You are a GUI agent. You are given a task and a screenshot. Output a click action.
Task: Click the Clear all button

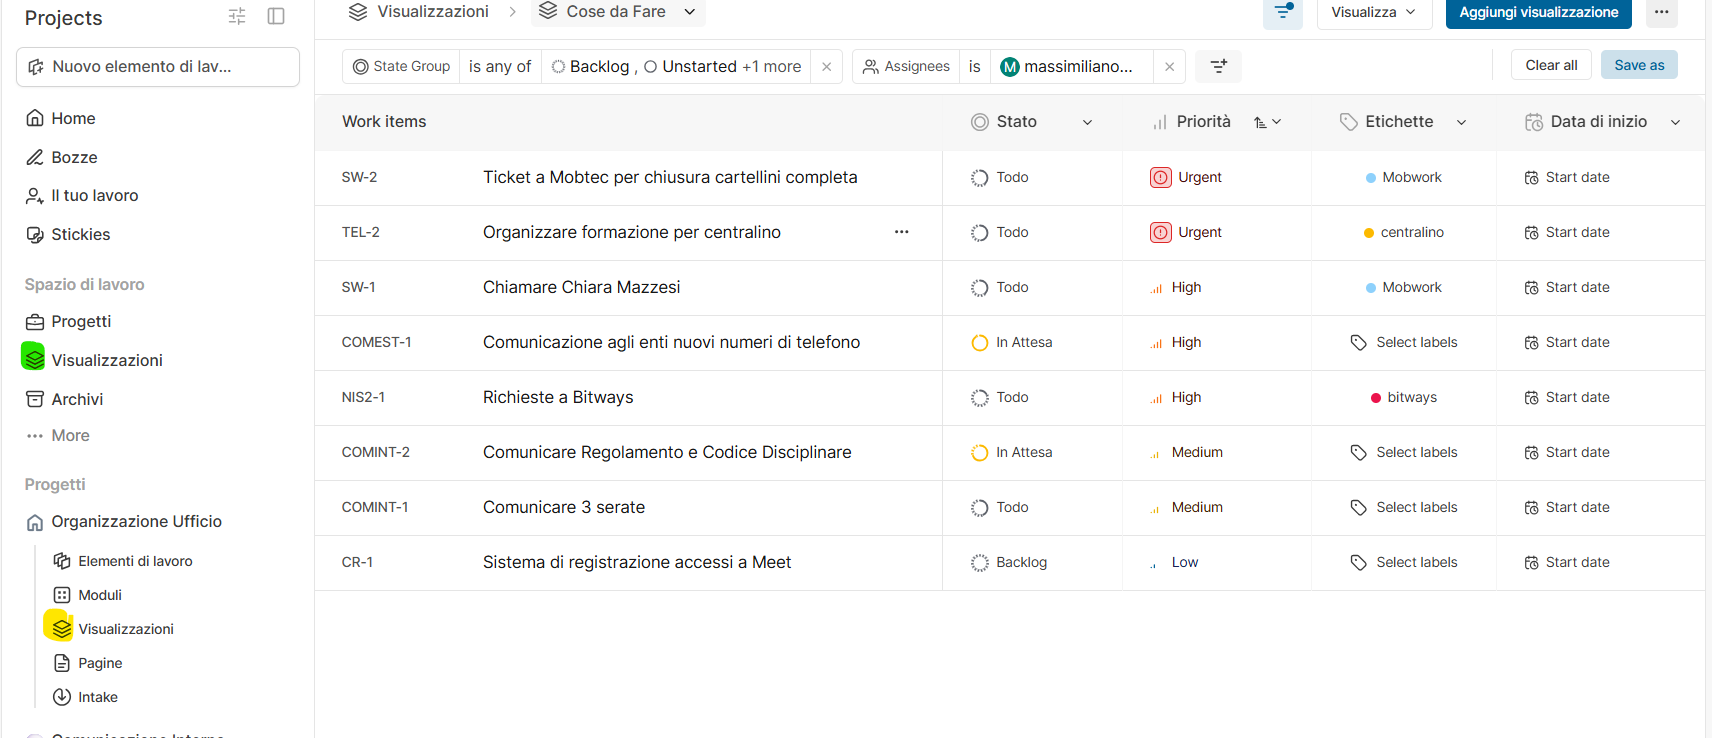(1550, 65)
